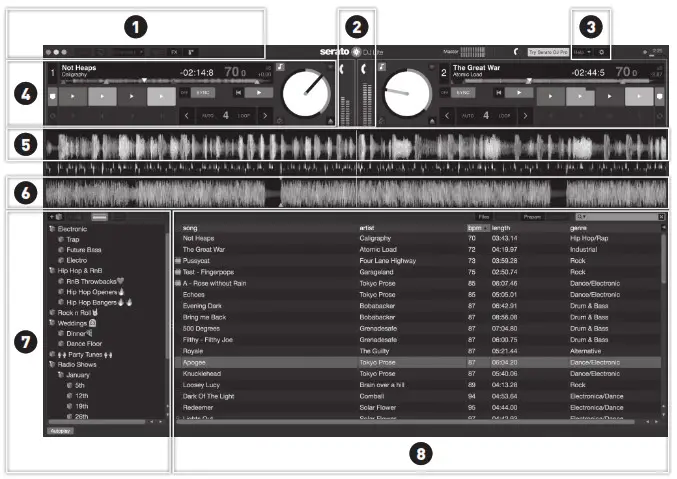Collapse the Electronic crate
Screen dimensions: 677x479
[x=52, y=229]
